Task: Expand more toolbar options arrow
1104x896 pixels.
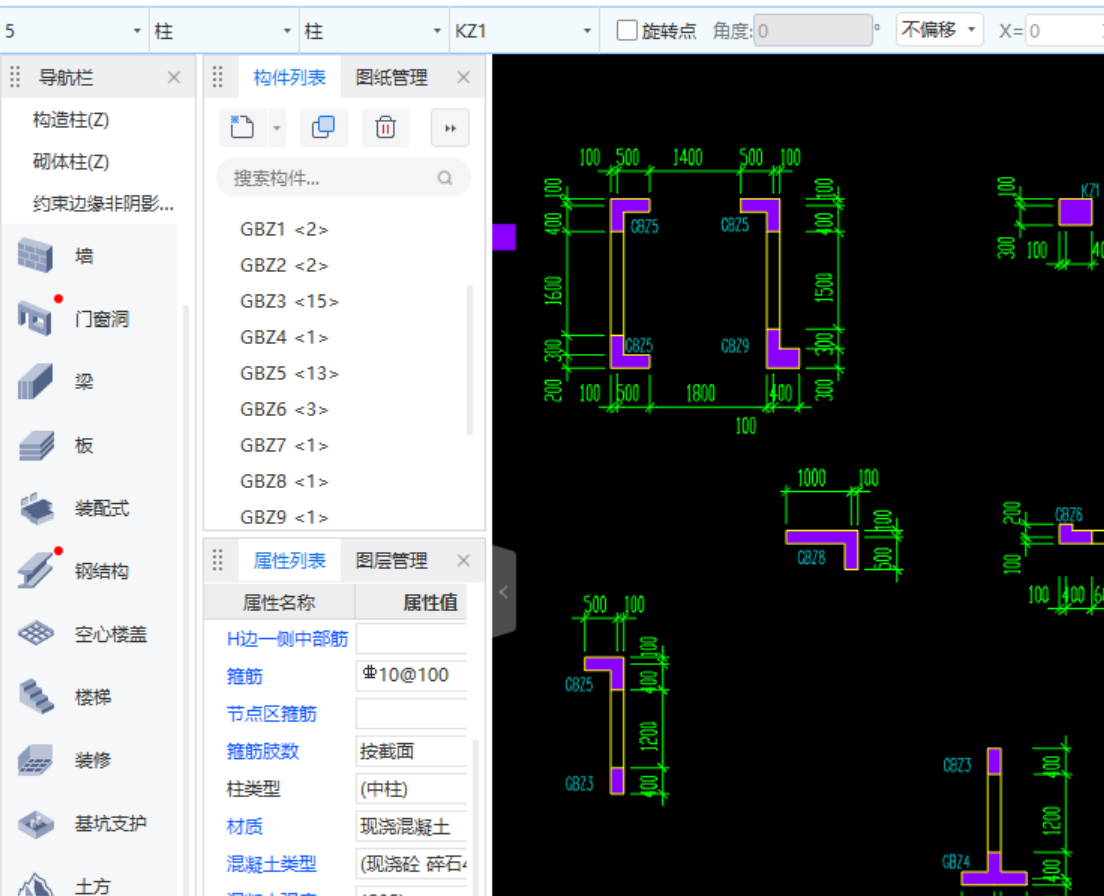Action: coord(450,128)
